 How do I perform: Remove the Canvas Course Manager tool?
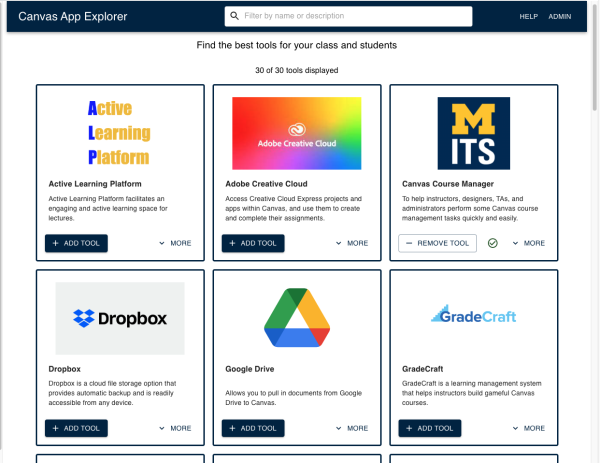point(437,243)
